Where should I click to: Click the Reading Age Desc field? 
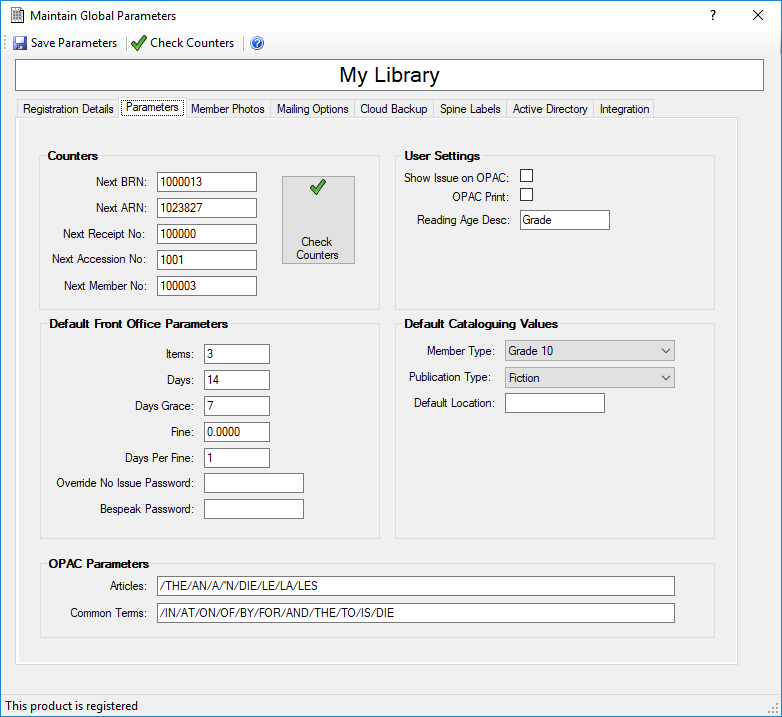click(565, 220)
